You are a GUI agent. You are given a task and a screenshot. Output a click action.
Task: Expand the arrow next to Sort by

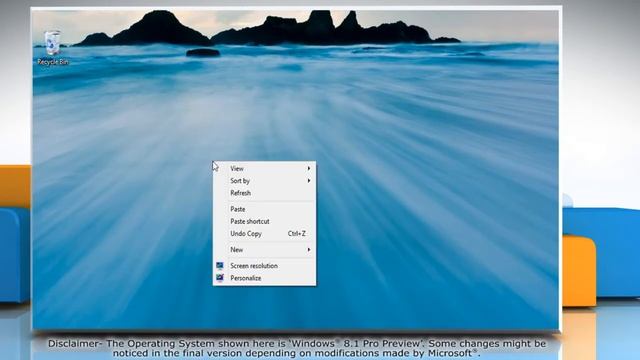click(309, 181)
